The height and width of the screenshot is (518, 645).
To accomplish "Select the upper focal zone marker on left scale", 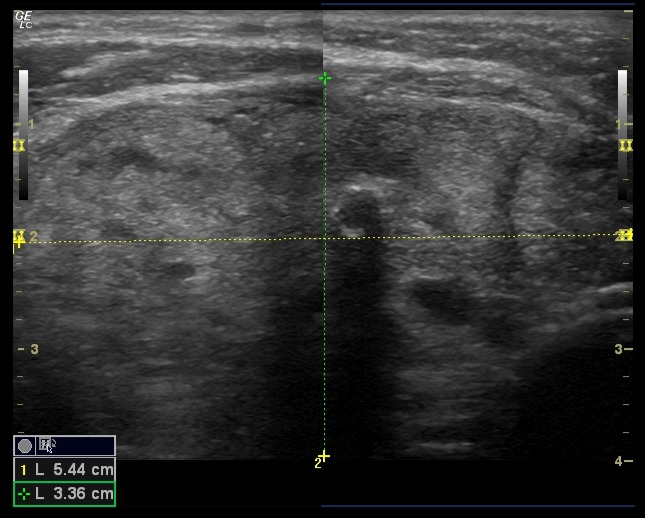I will tap(18, 145).
